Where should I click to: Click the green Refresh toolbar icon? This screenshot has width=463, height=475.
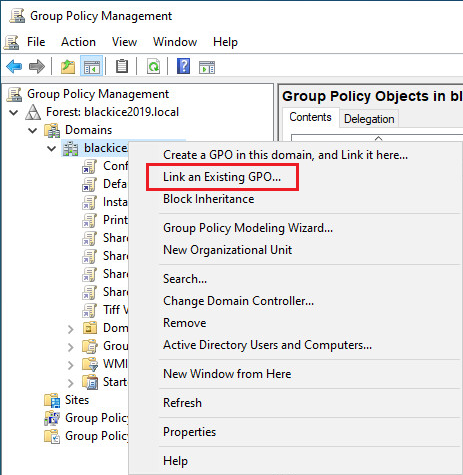[x=153, y=66]
